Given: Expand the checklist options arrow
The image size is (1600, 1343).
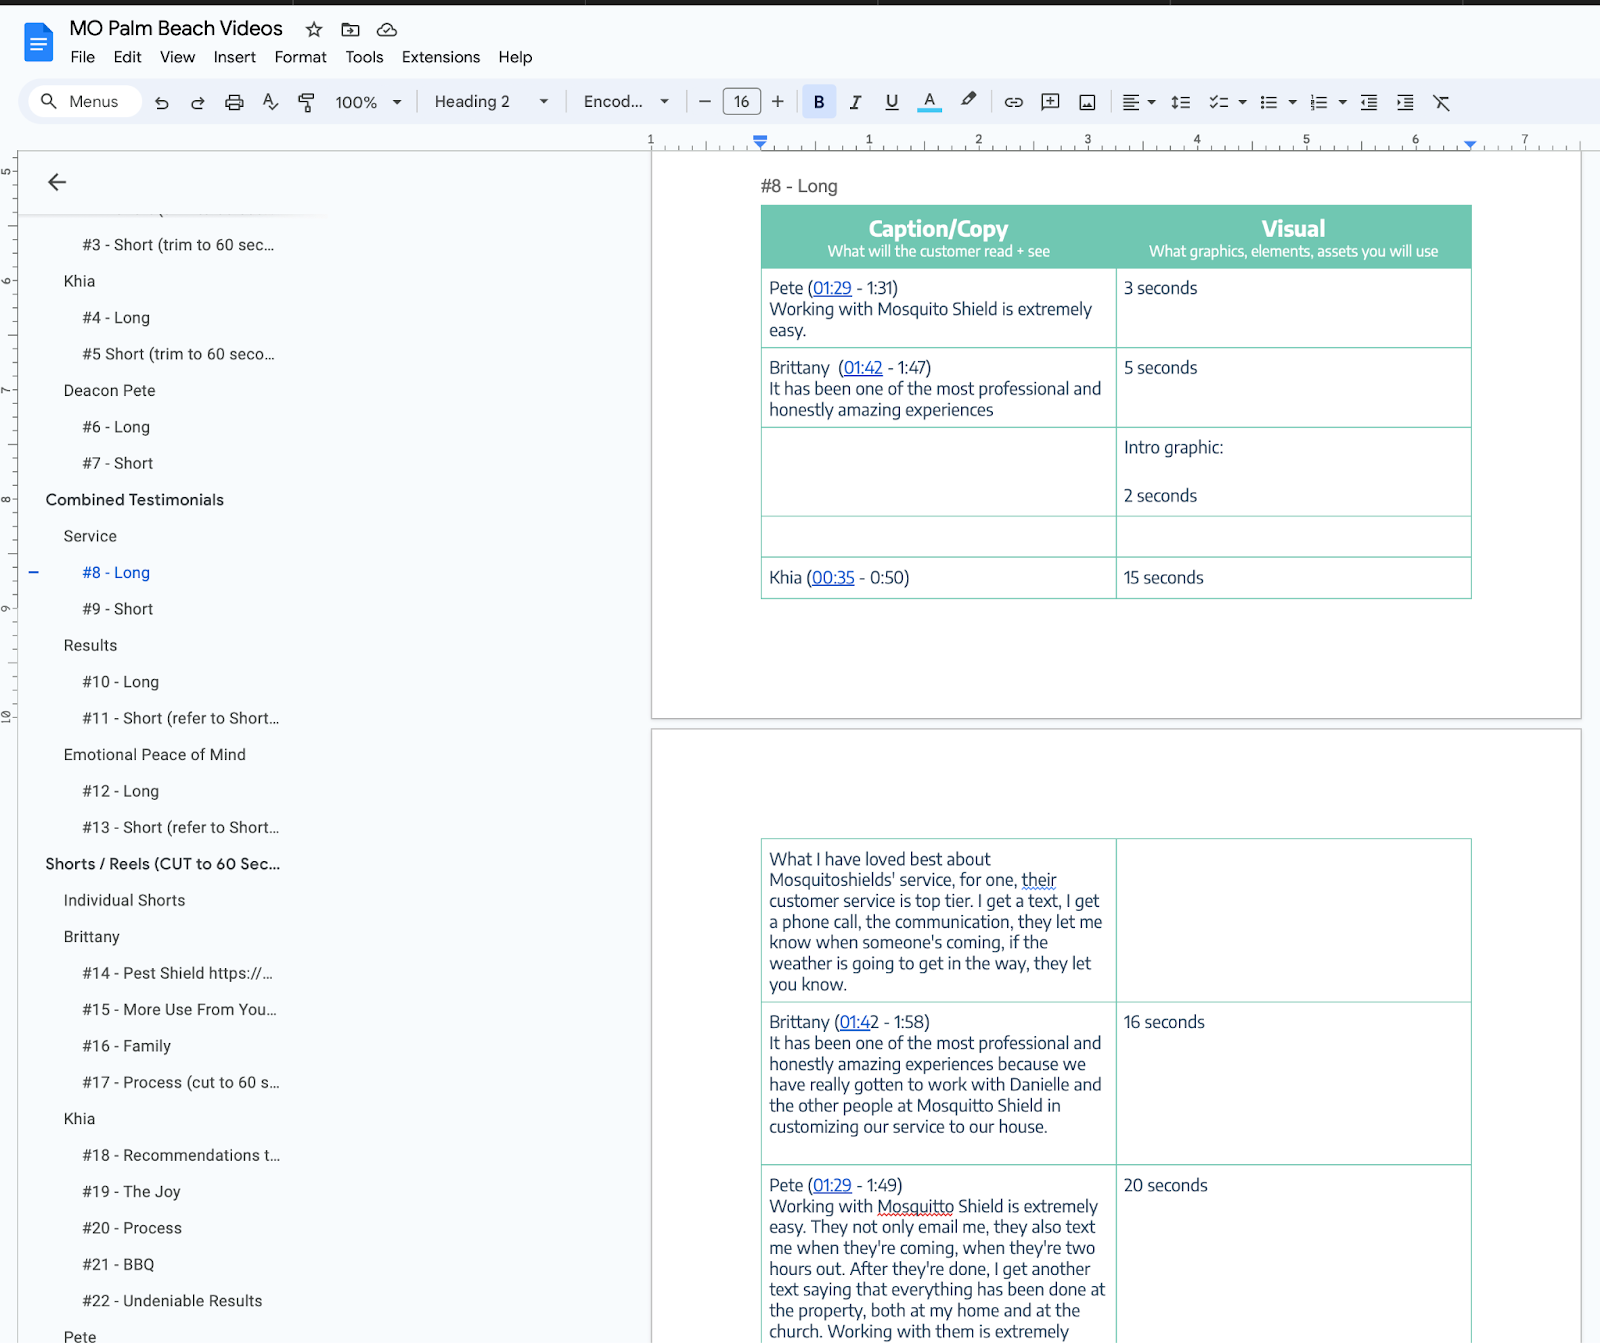Looking at the screenshot, I should [1243, 102].
